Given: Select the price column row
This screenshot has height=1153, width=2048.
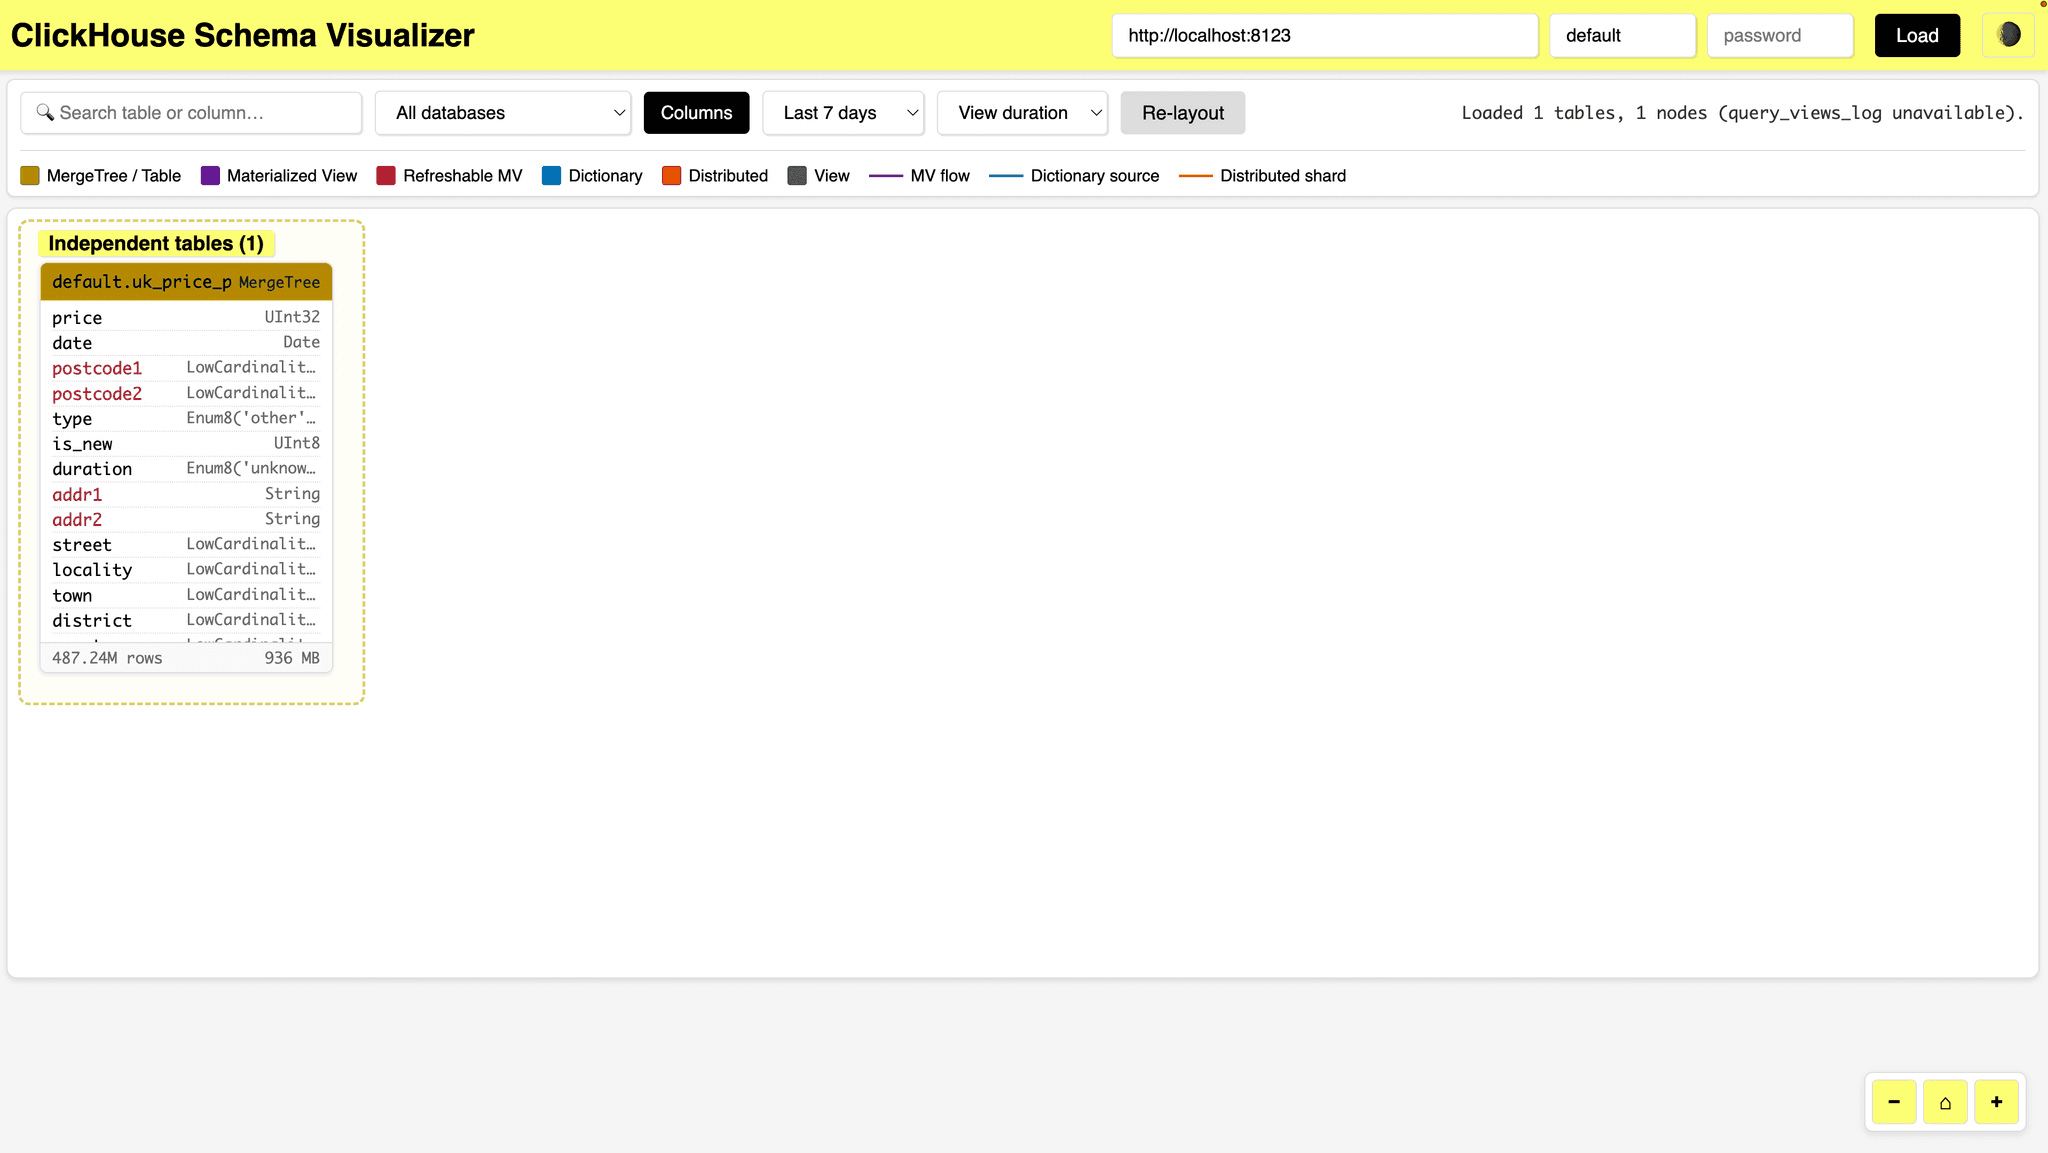Looking at the screenshot, I should tap(186, 317).
